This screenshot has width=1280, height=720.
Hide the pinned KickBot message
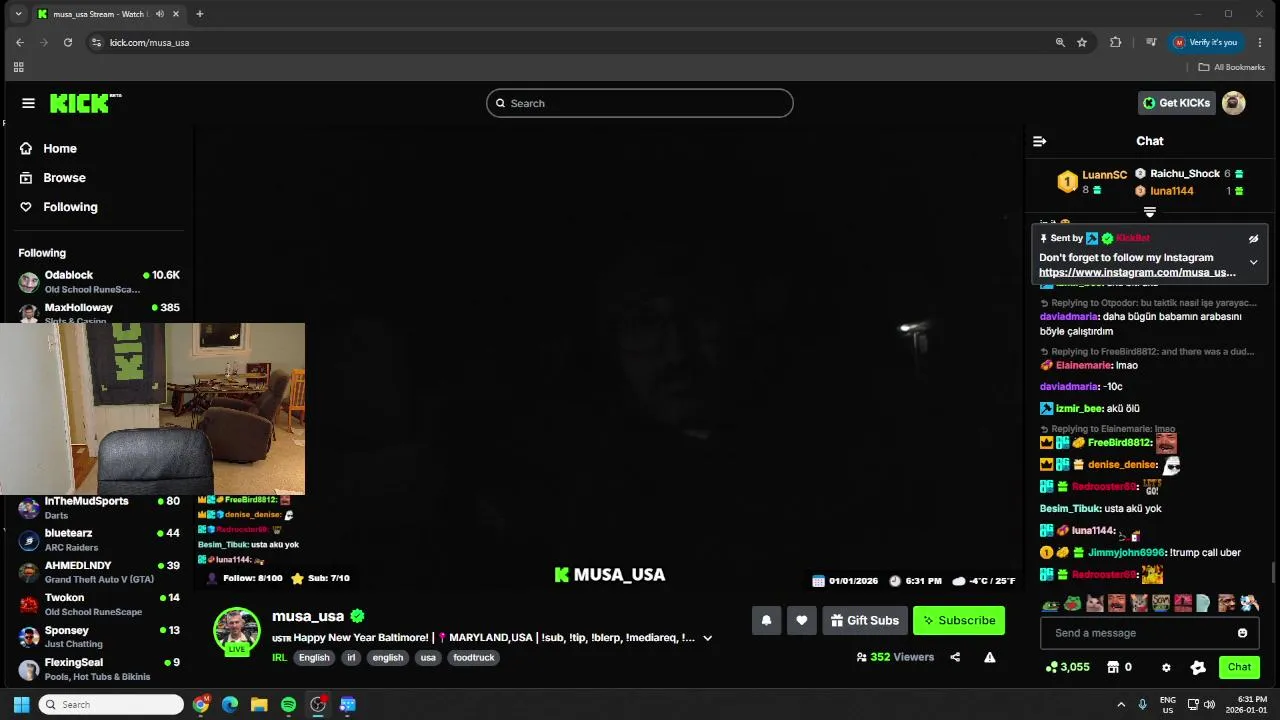coord(1253,239)
